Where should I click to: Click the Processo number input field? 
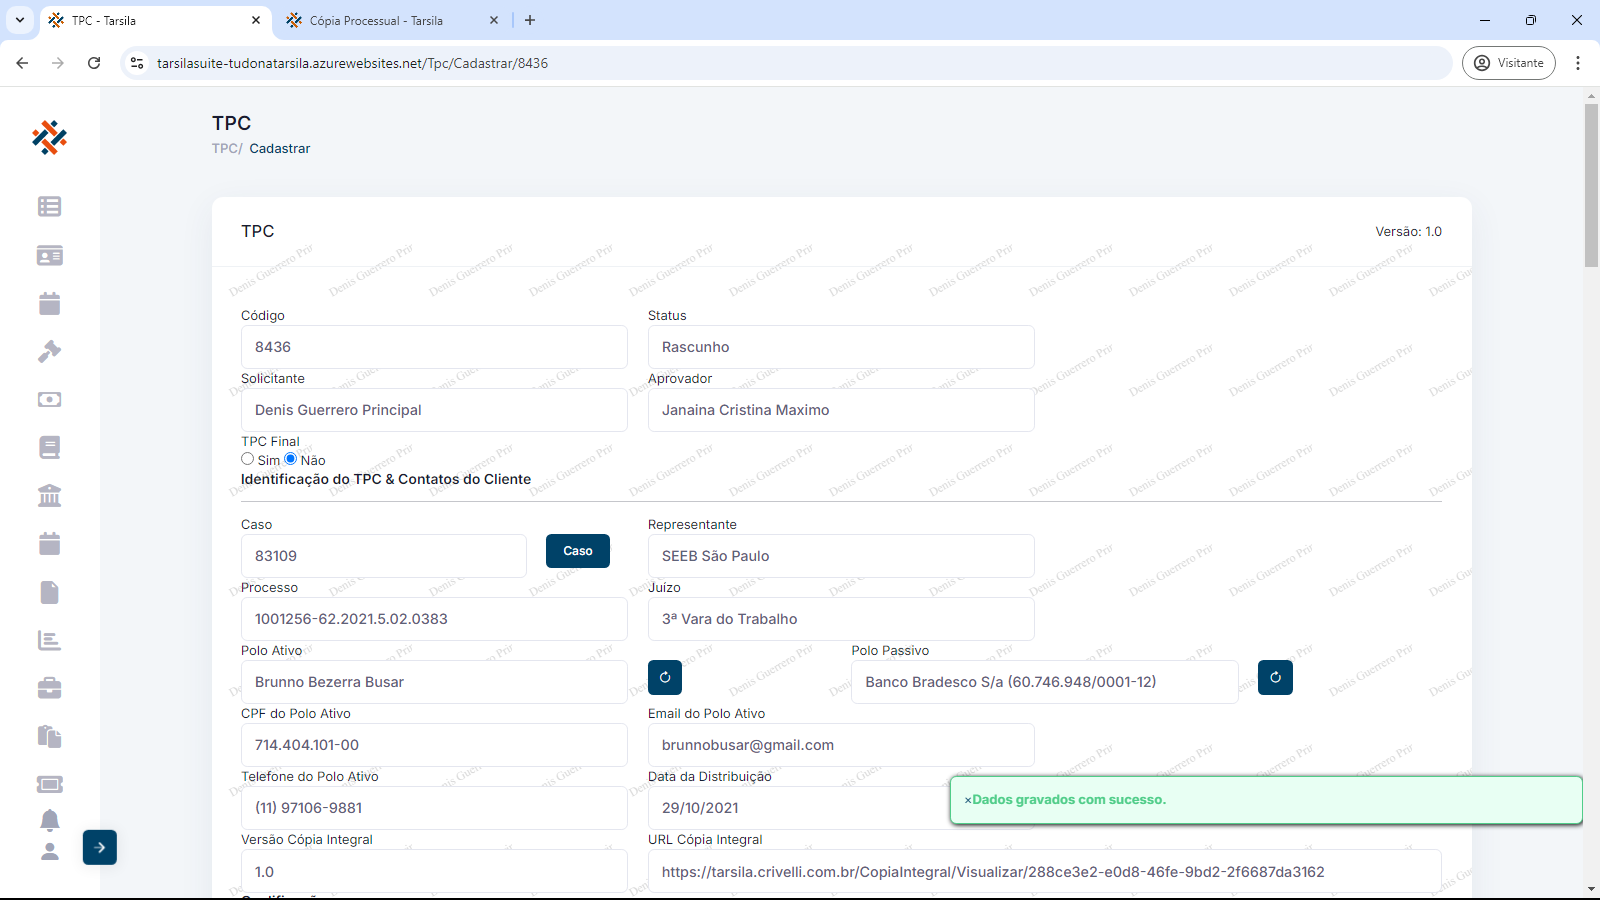point(434,619)
